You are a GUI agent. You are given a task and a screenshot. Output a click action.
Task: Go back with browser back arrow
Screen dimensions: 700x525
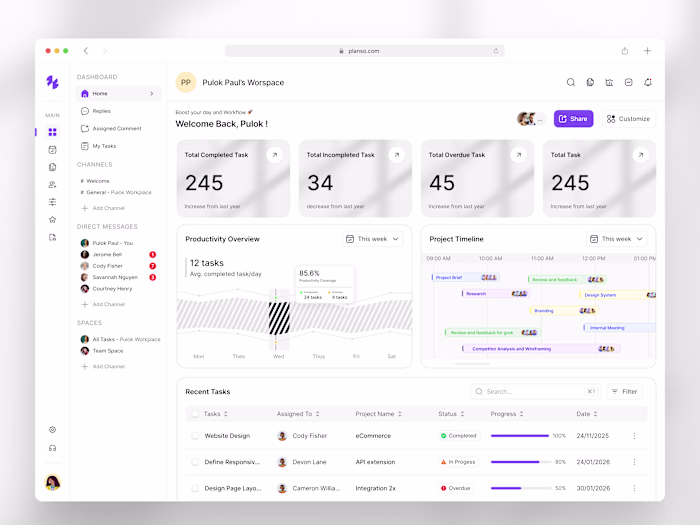pyautogui.click(x=86, y=51)
